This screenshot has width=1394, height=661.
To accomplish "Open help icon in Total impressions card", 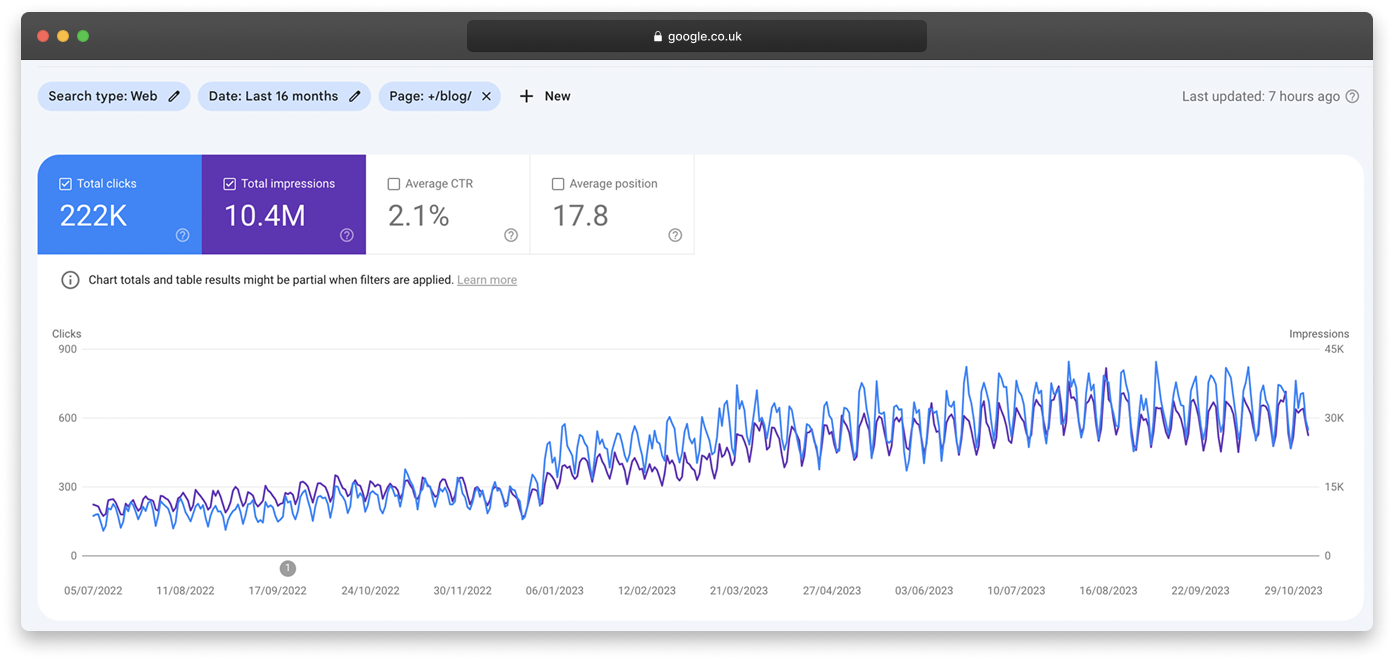I will 346,235.
